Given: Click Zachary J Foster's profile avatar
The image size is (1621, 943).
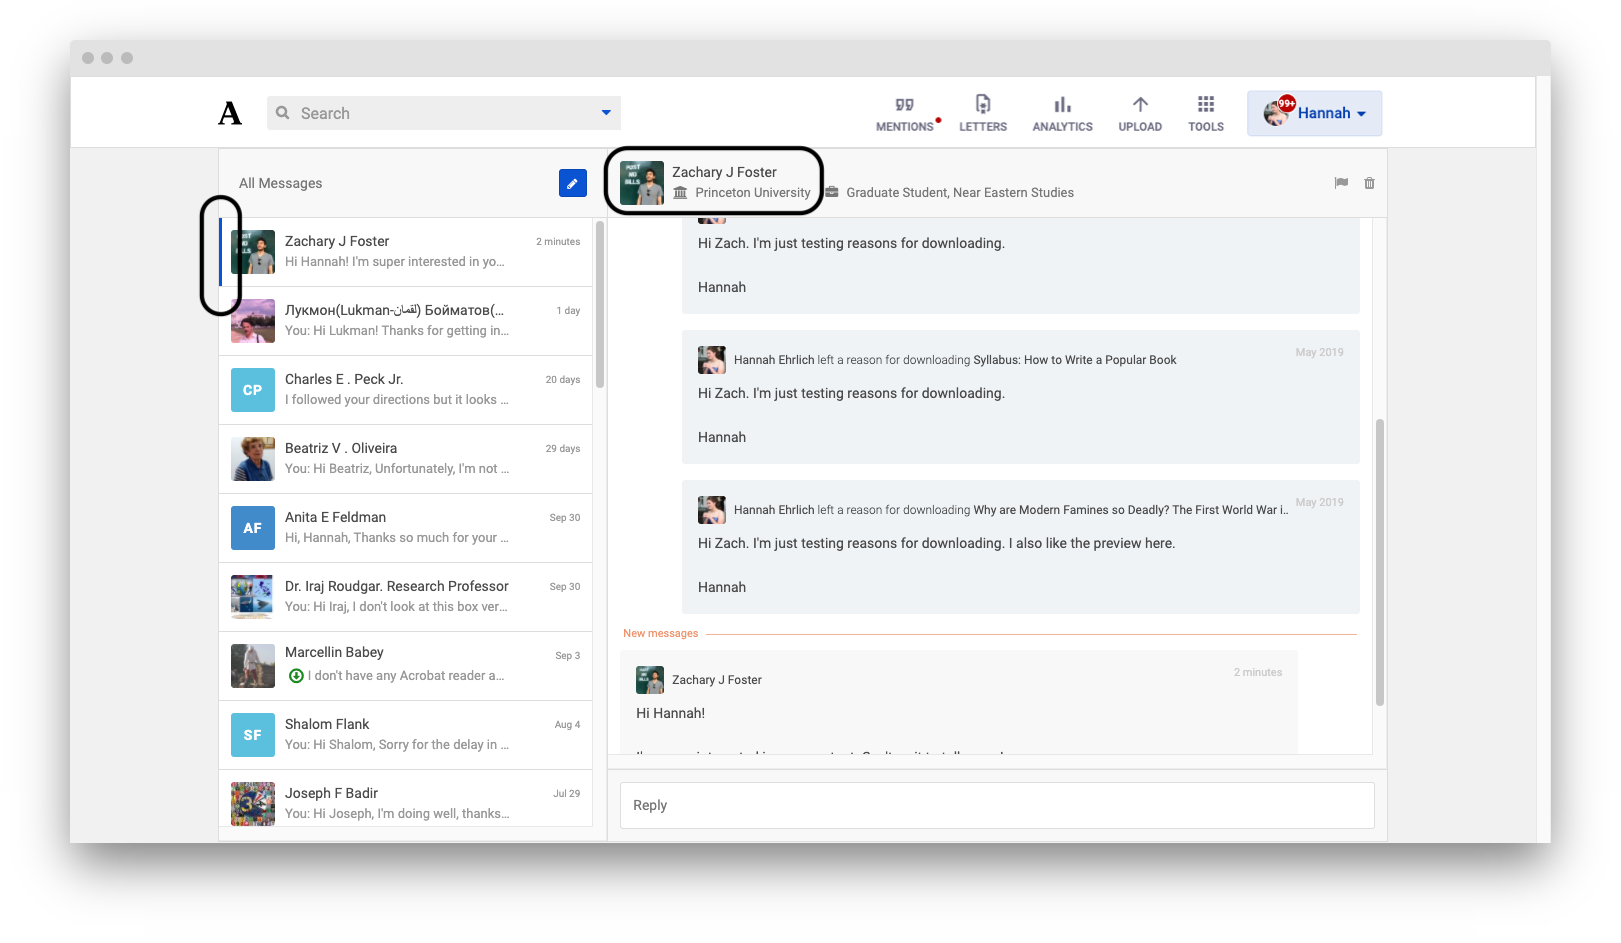Looking at the screenshot, I should 642,183.
